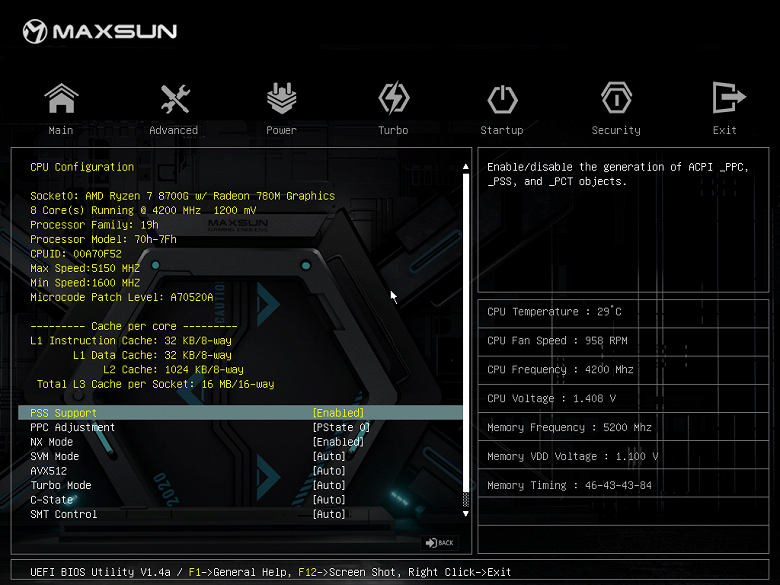Click the scrollbar down arrow
Viewport: 780px width, 585px height.
pyautogui.click(x=465, y=513)
